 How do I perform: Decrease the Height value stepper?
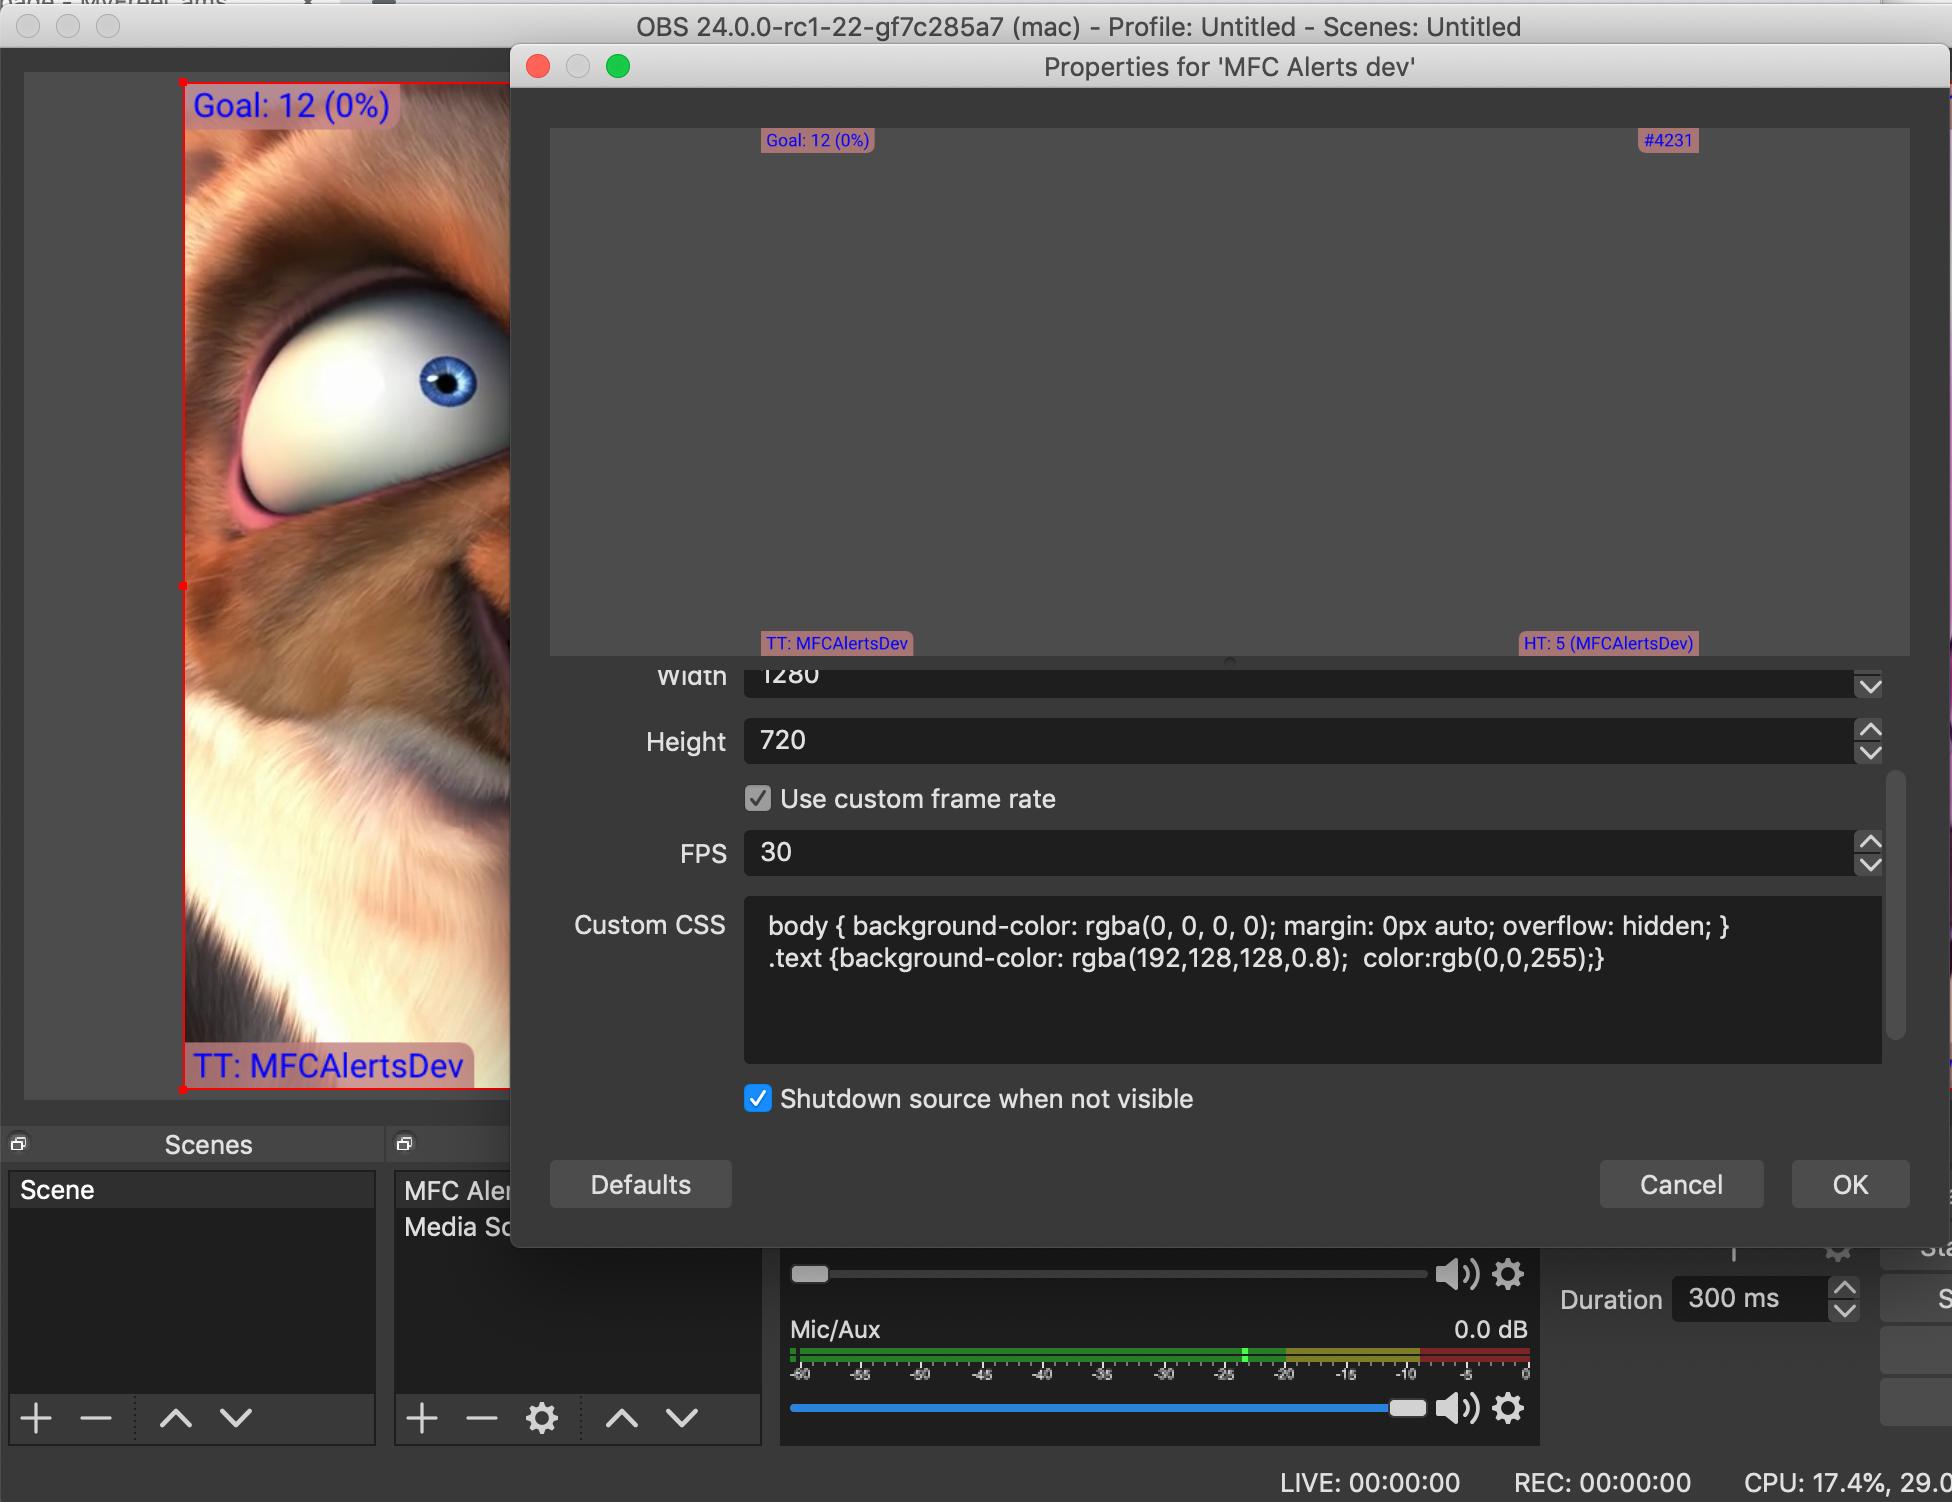click(x=1869, y=753)
